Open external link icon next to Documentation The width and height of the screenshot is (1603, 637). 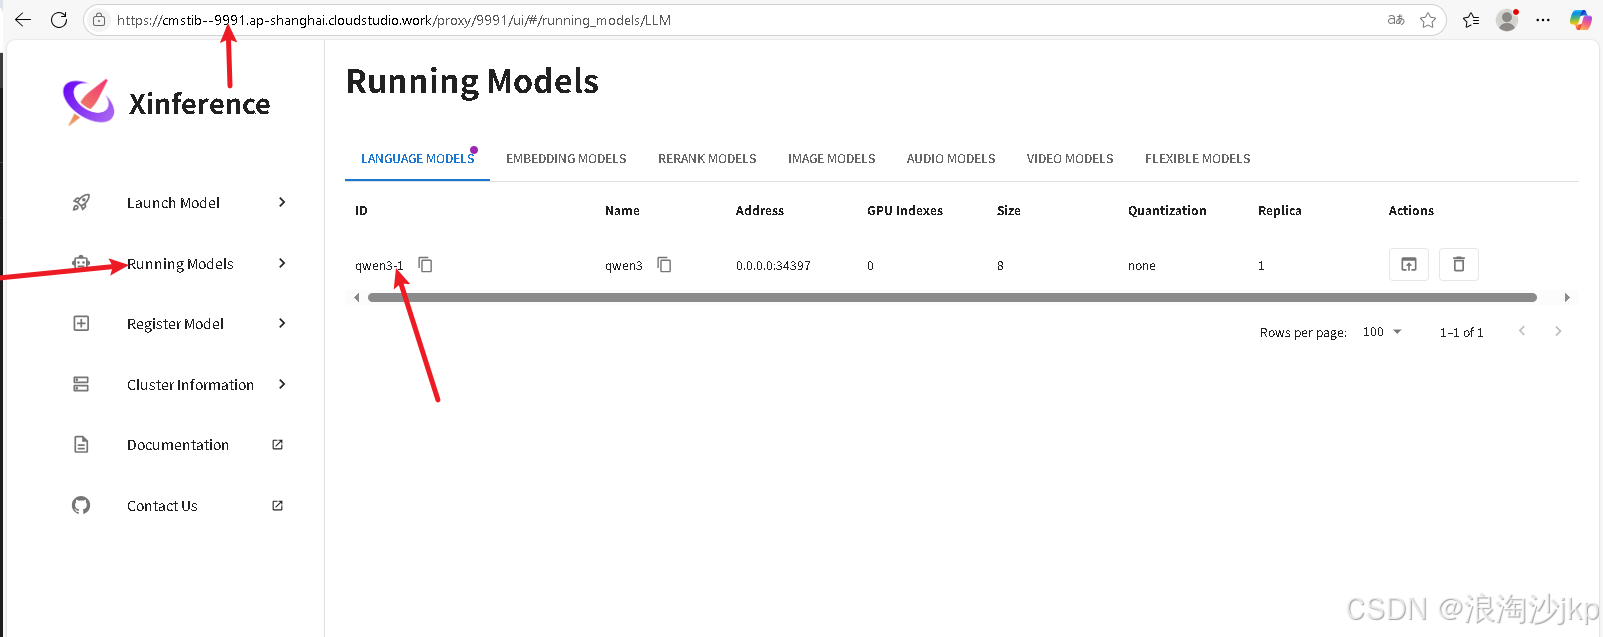[278, 445]
